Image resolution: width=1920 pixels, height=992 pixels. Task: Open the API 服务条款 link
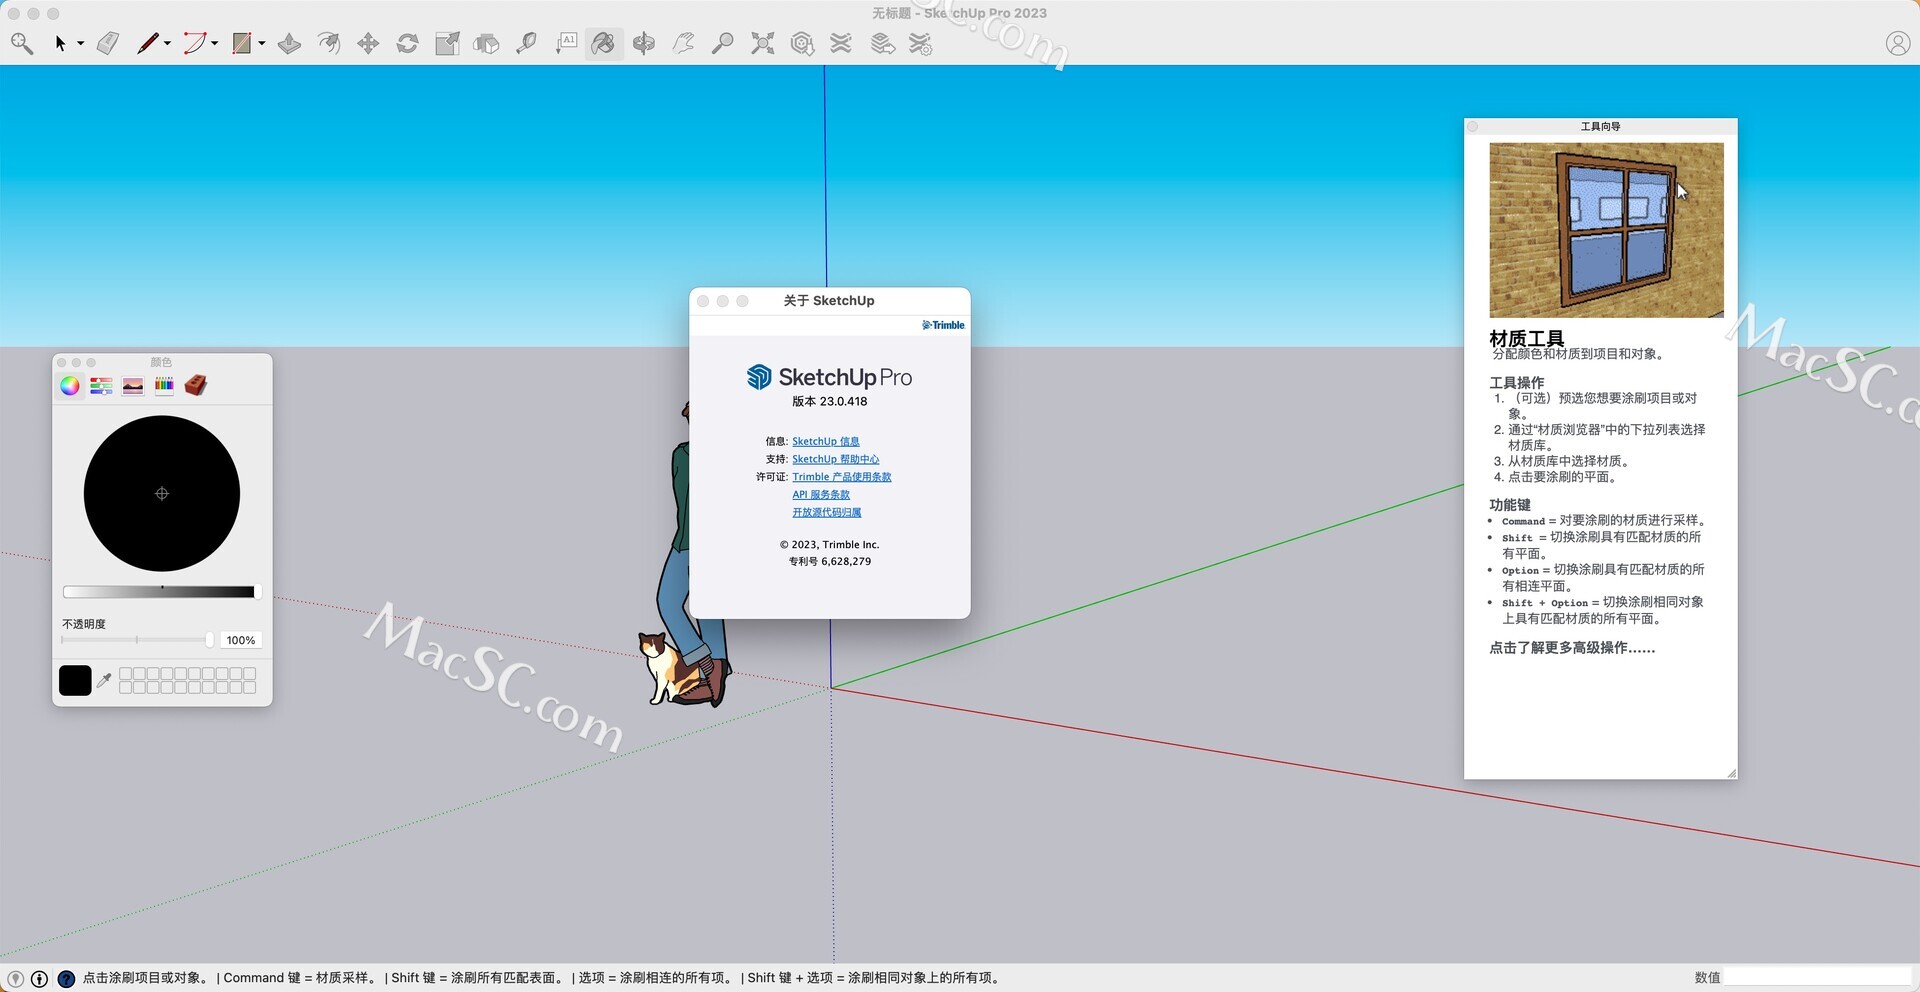pos(821,495)
